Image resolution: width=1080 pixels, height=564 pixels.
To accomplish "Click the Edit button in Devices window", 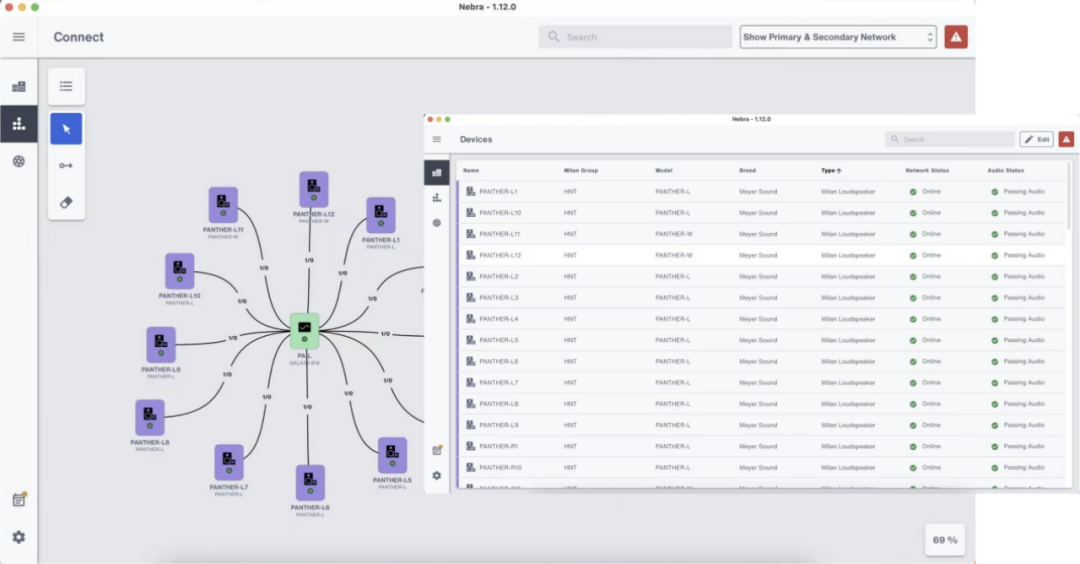I will (x=1036, y=139).
